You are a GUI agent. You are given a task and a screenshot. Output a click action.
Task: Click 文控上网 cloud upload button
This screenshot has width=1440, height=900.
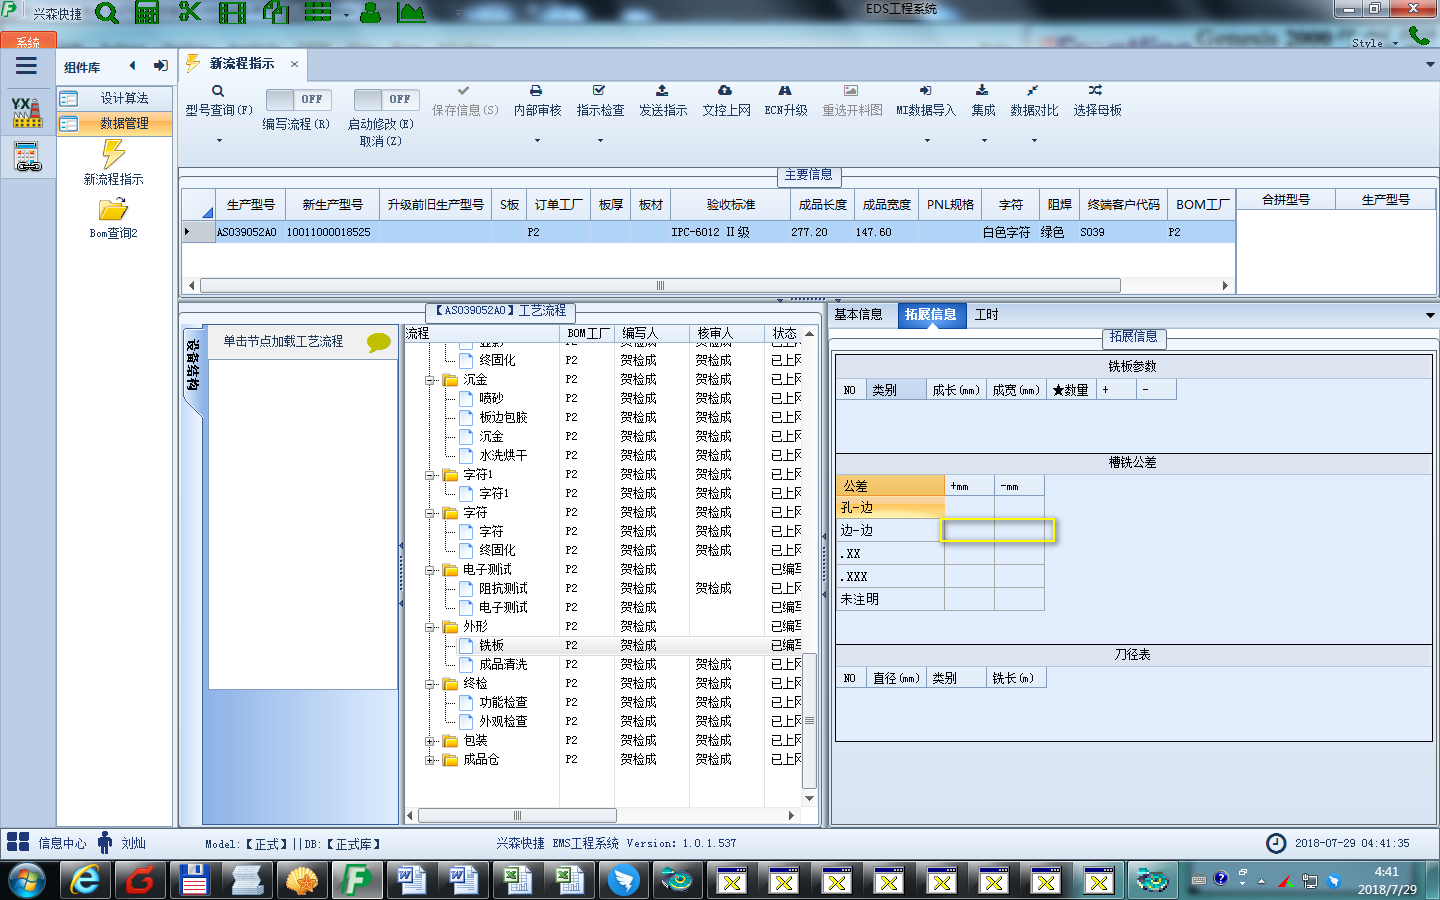click(726, 102)
